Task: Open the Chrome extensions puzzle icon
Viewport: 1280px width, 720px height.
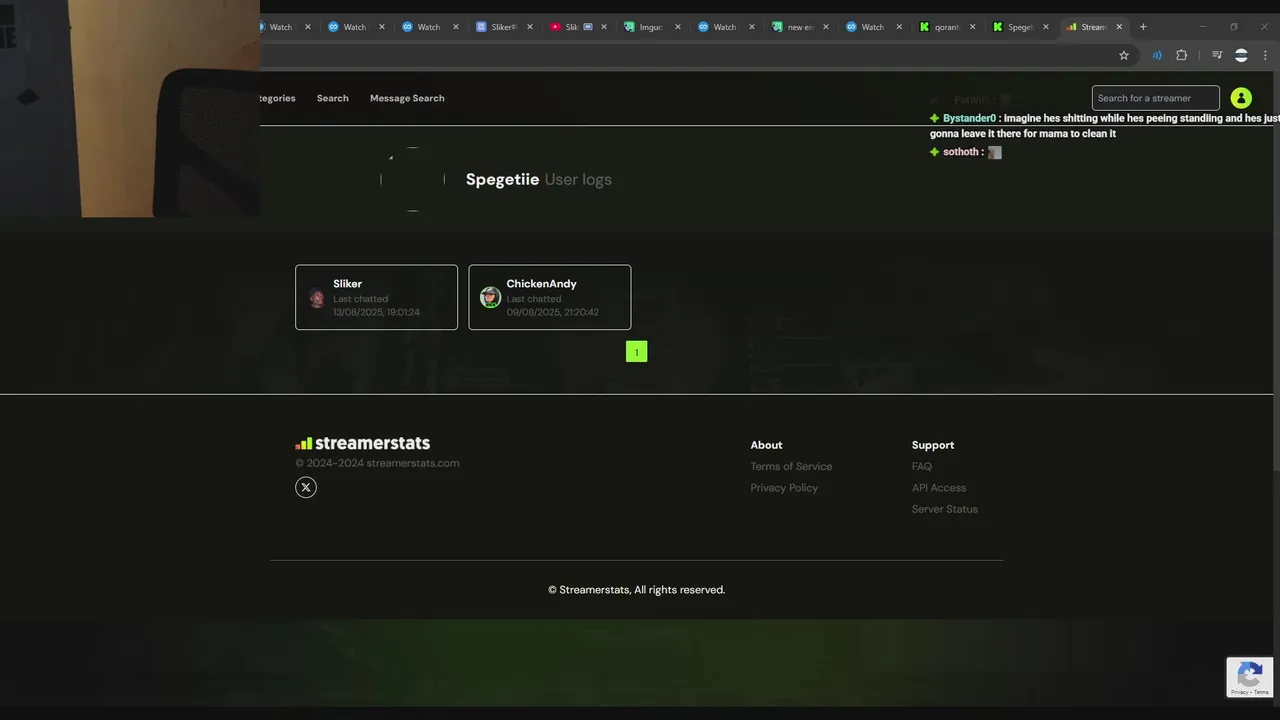Action: coord(1181,55)
